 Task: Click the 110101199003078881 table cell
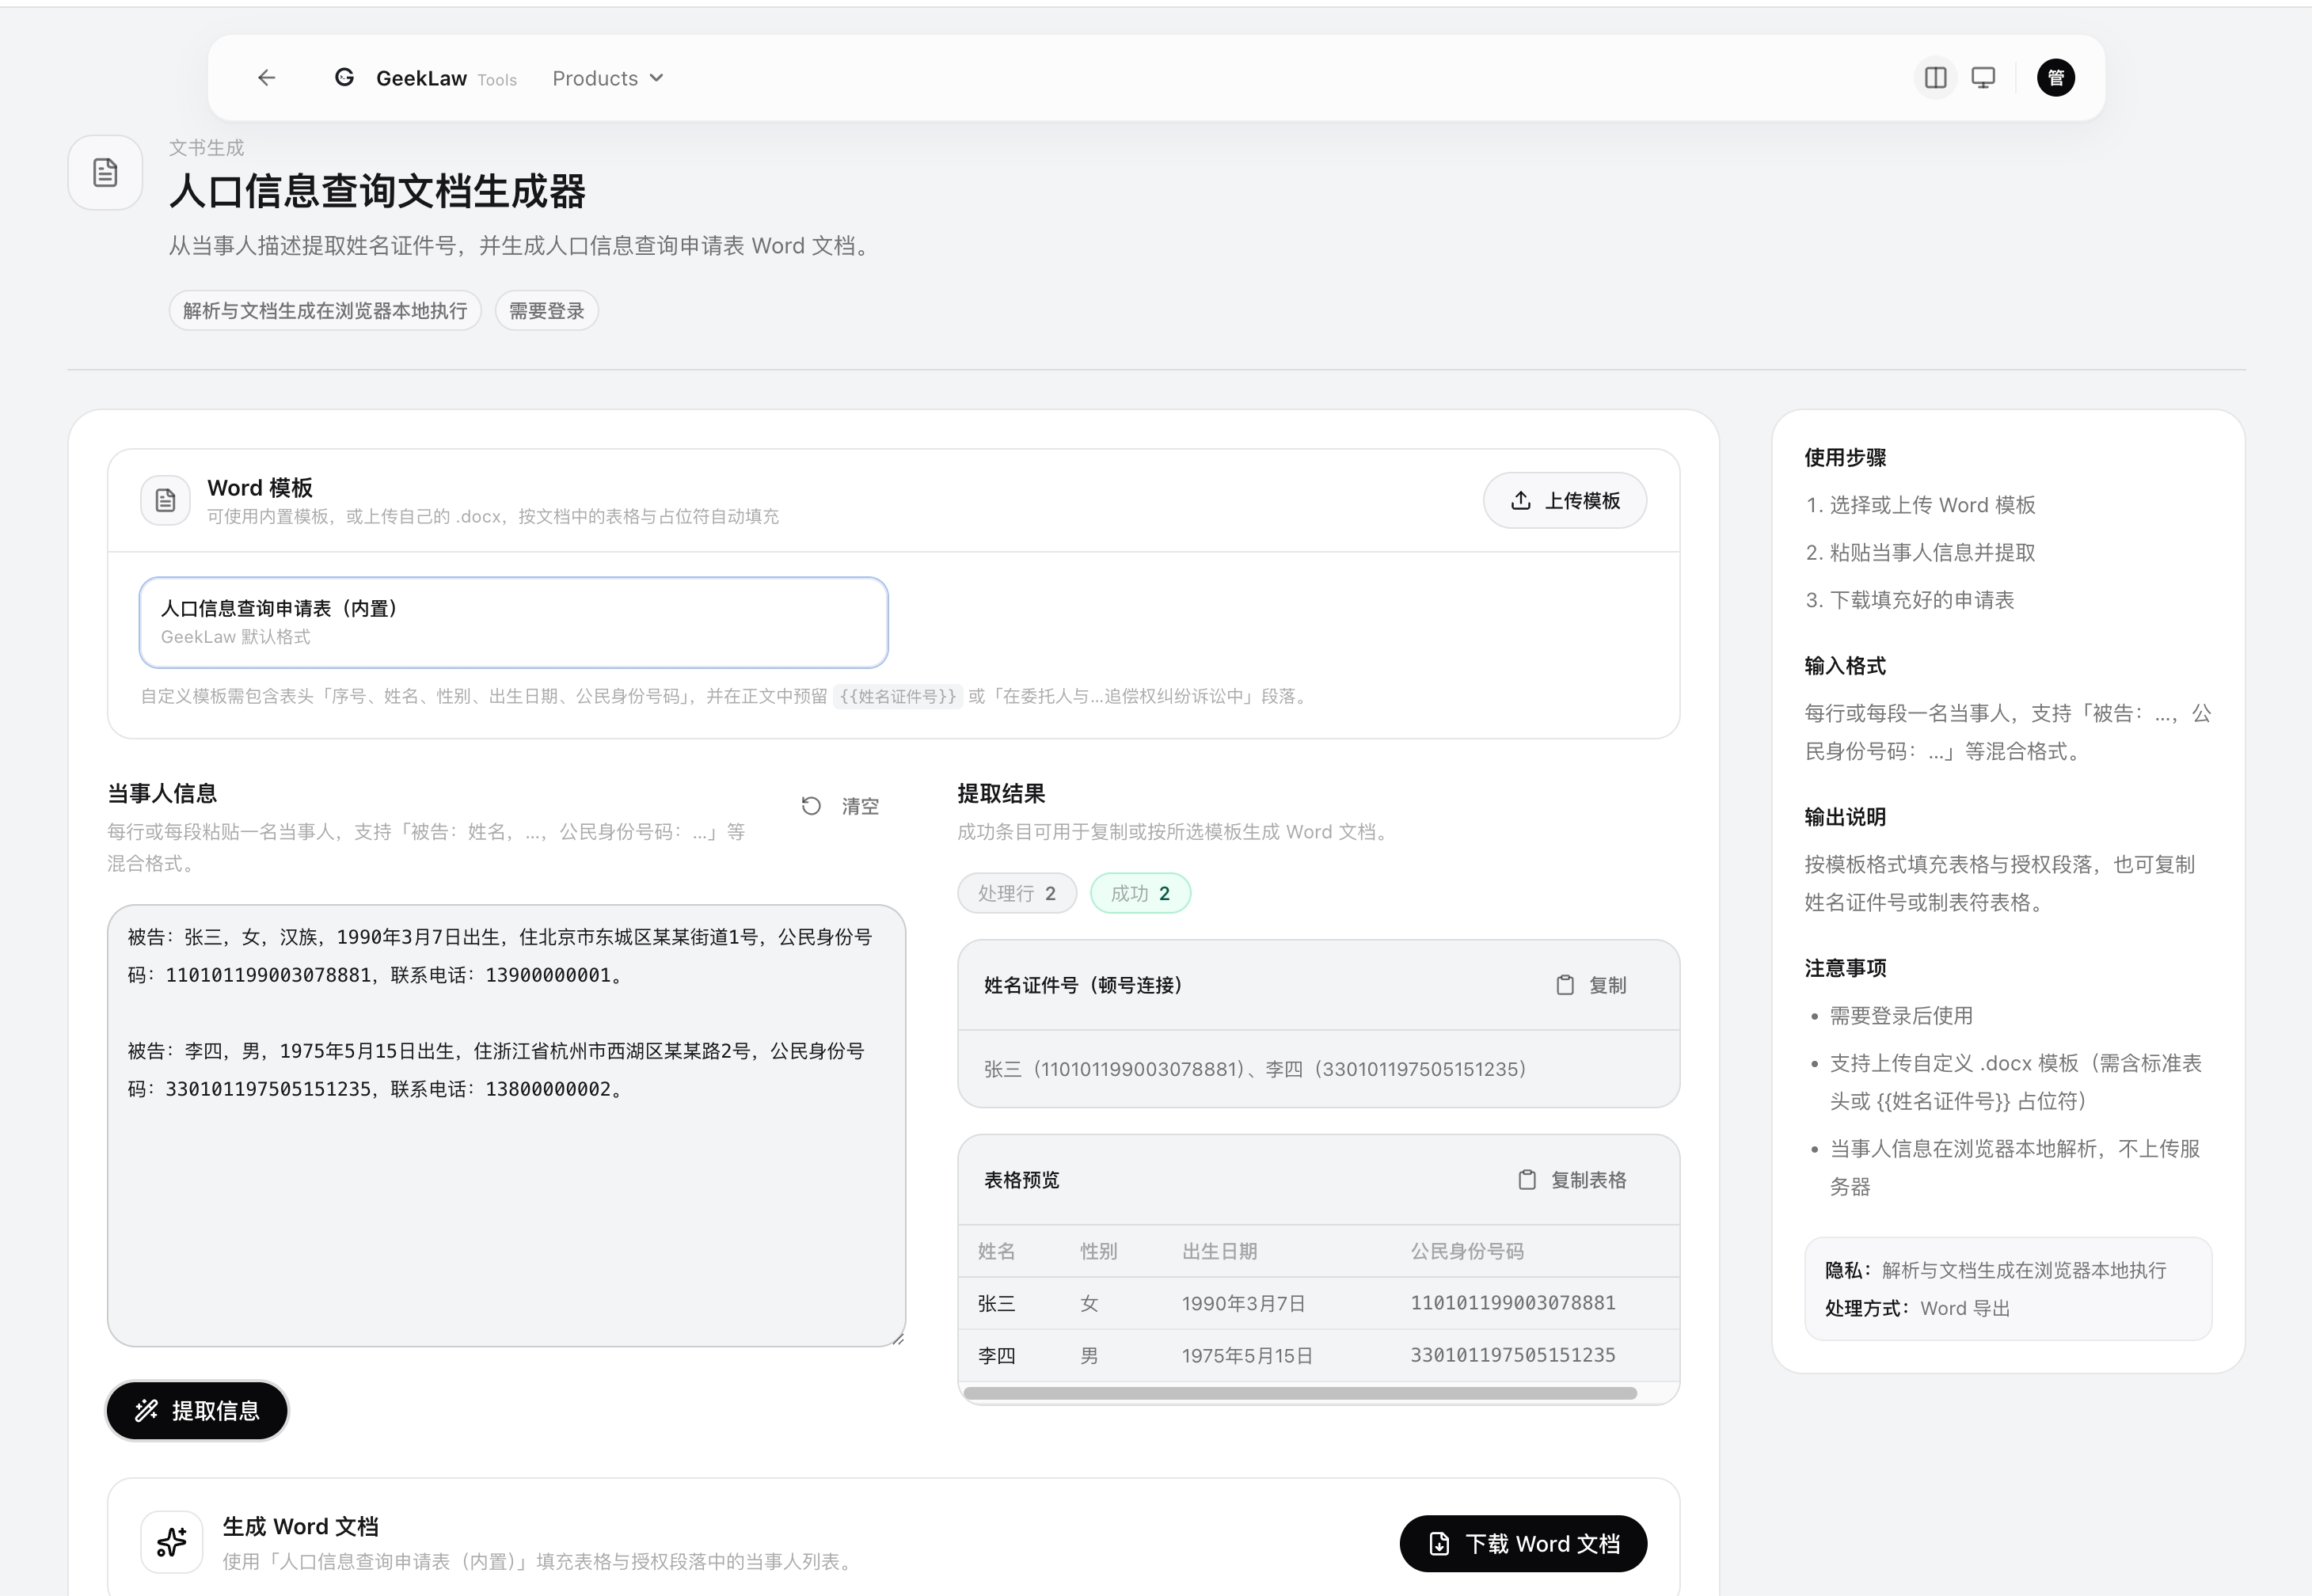pos(1513,1303)
